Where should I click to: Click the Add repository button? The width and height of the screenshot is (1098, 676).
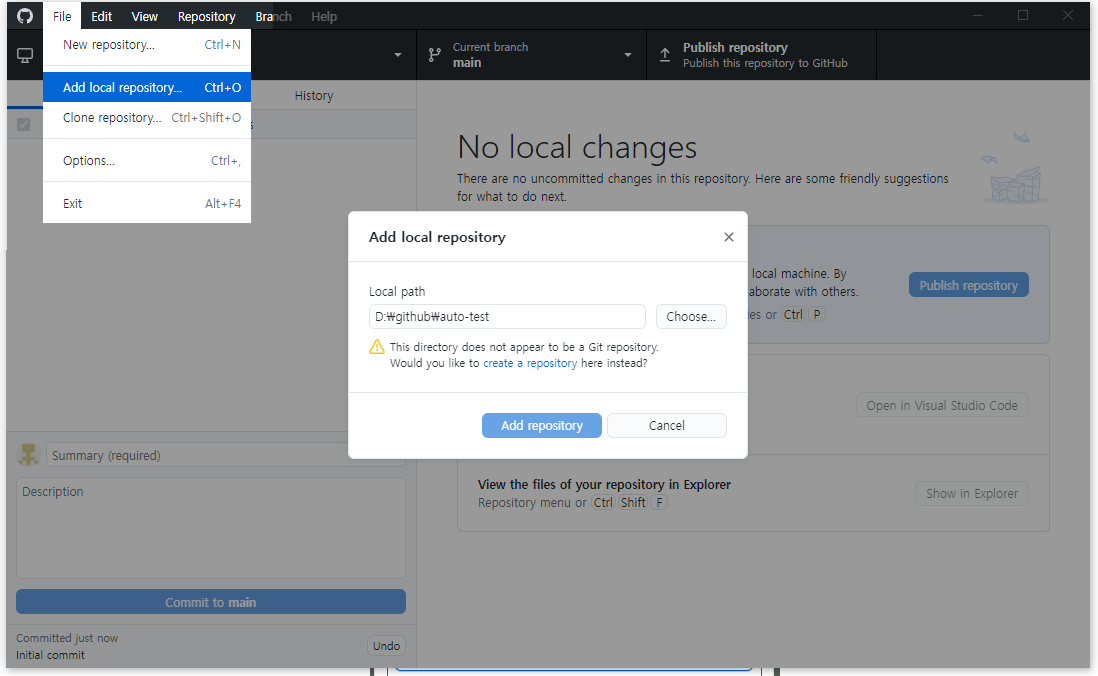541,425
